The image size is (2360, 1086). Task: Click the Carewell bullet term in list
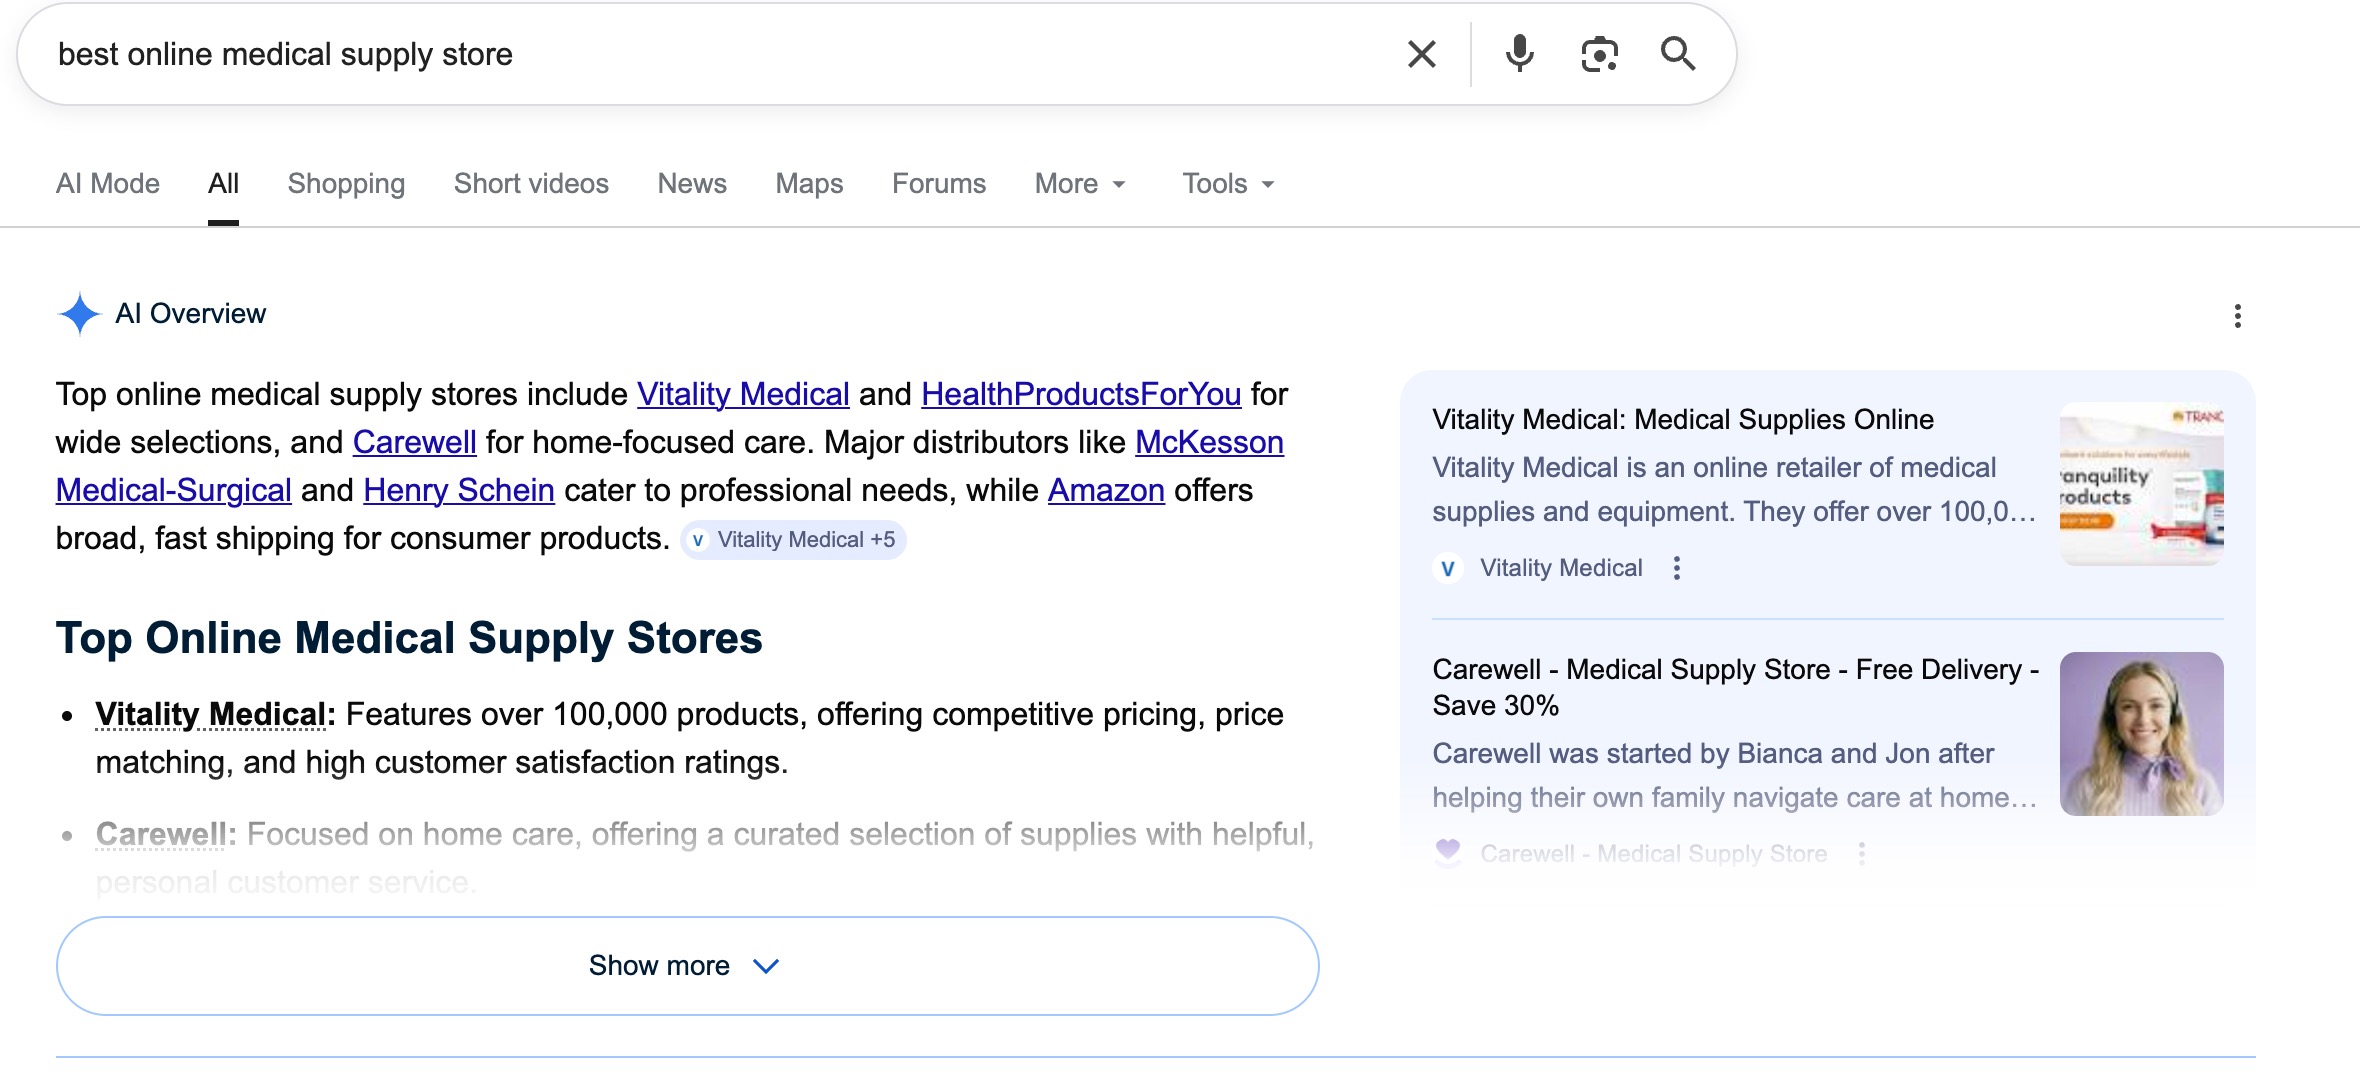[x=161, y=834]
